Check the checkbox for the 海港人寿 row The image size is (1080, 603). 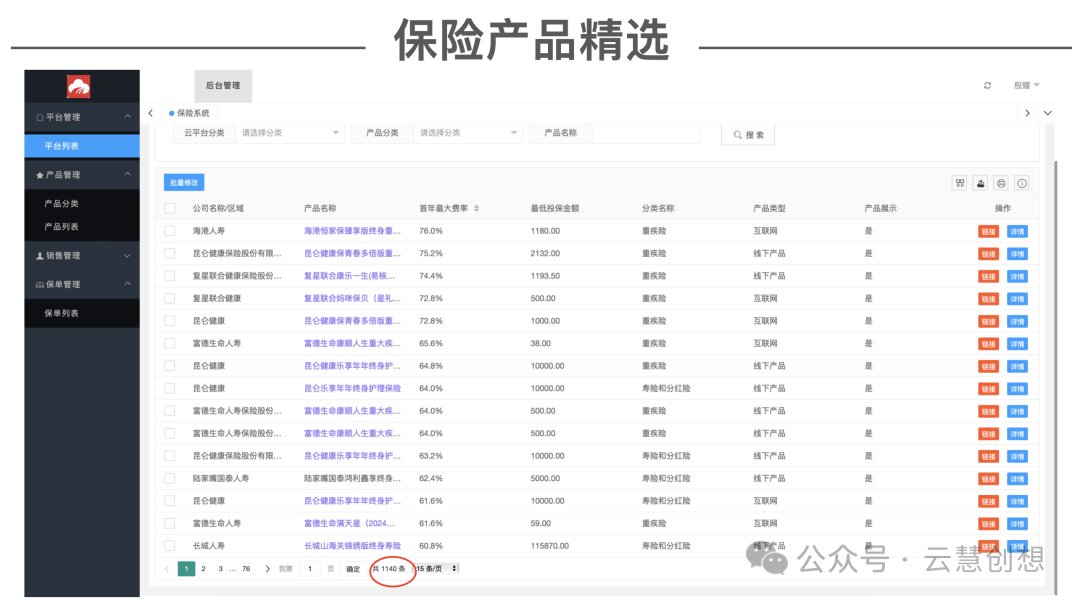[x=169, y=230]
